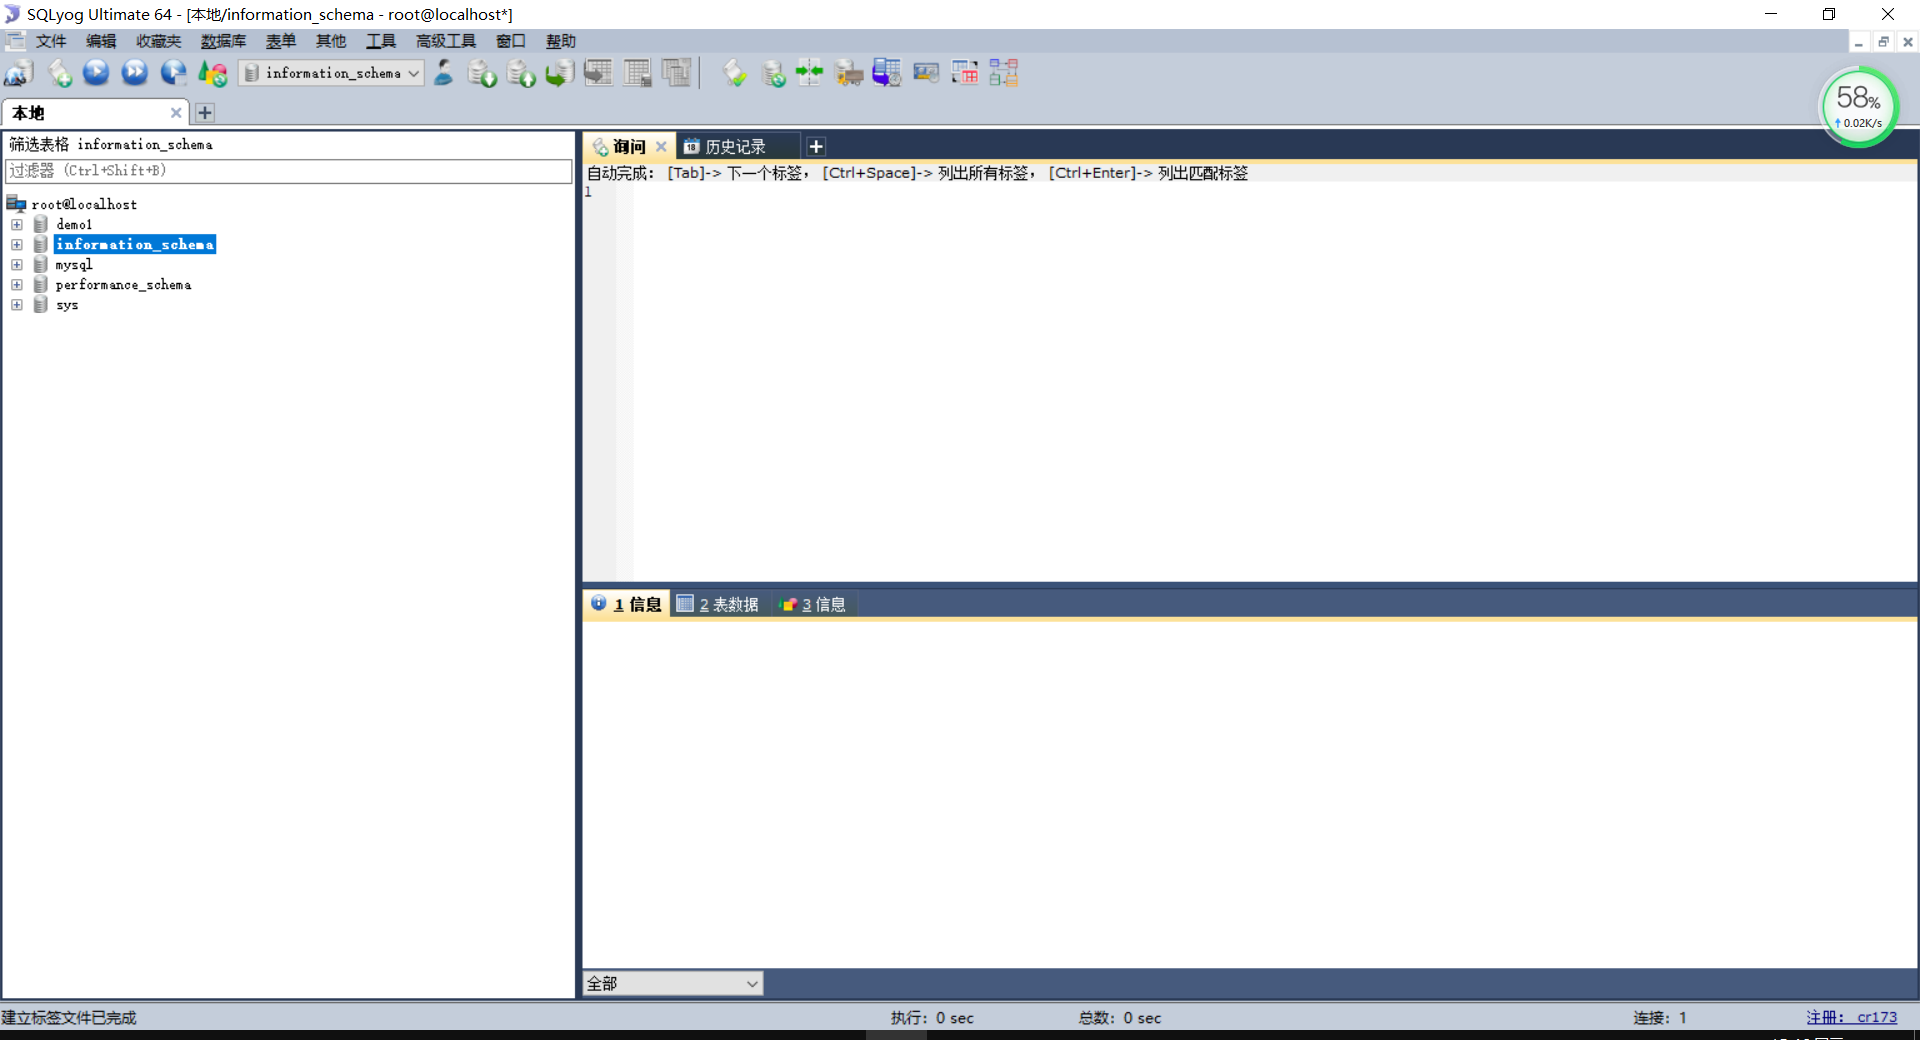Click the 过滤器 filter input field
The image size is (1920, 1040).
coord(289,171)
